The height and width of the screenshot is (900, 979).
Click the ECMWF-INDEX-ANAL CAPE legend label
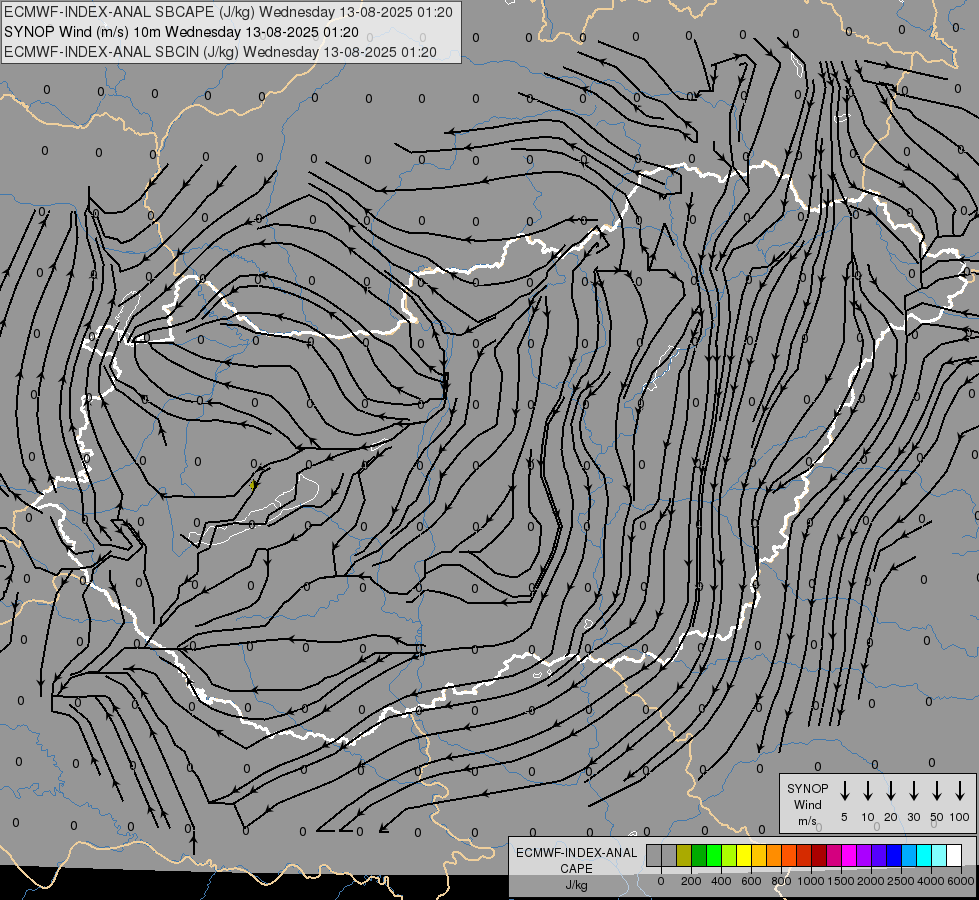tap(576, 860)
